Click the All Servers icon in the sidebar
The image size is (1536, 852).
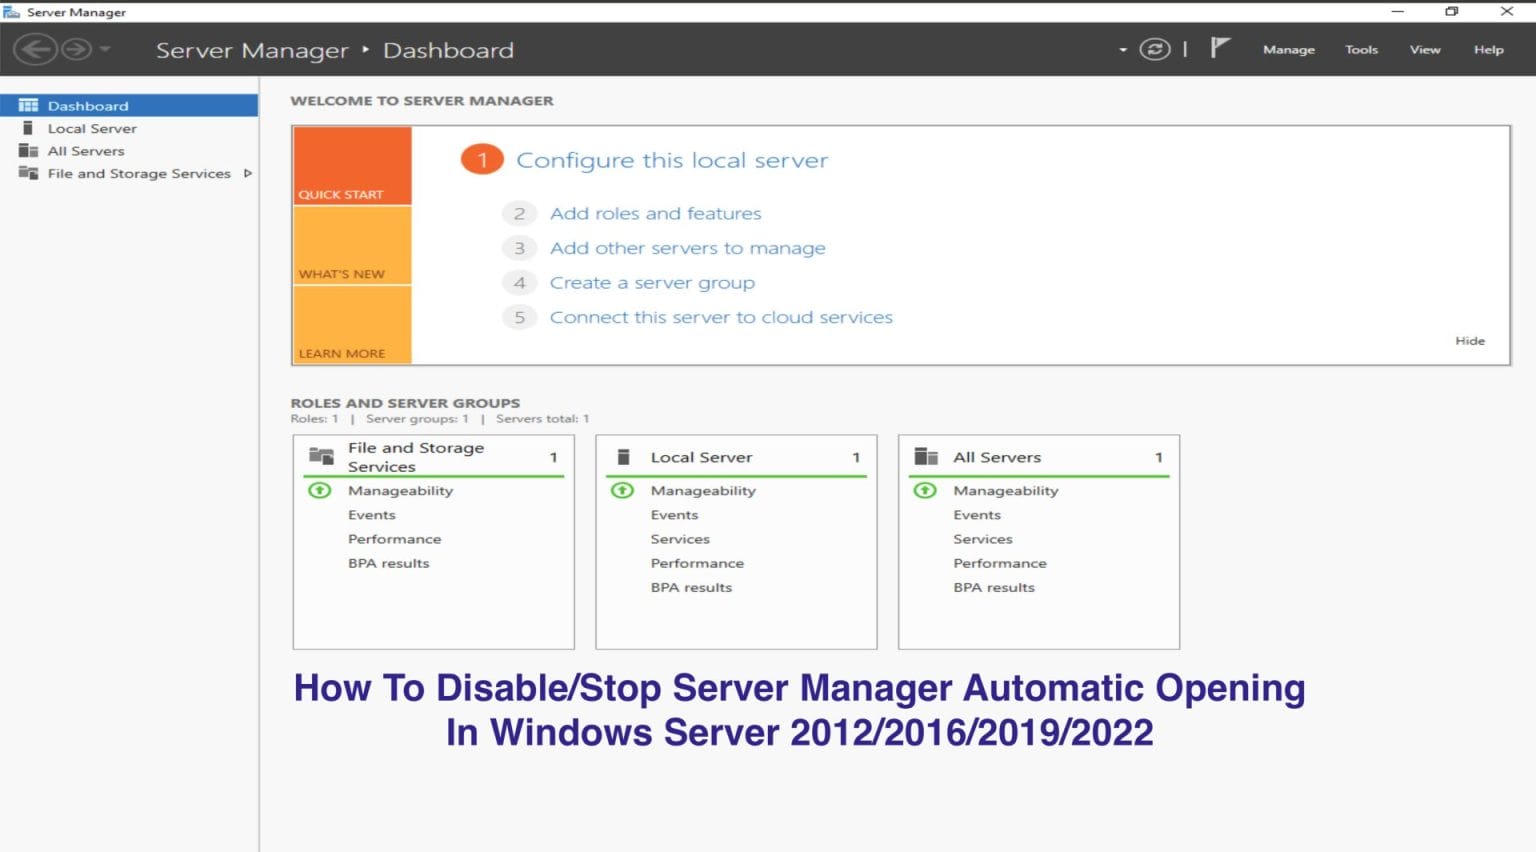pyautogui.click(x=29, y=150)
